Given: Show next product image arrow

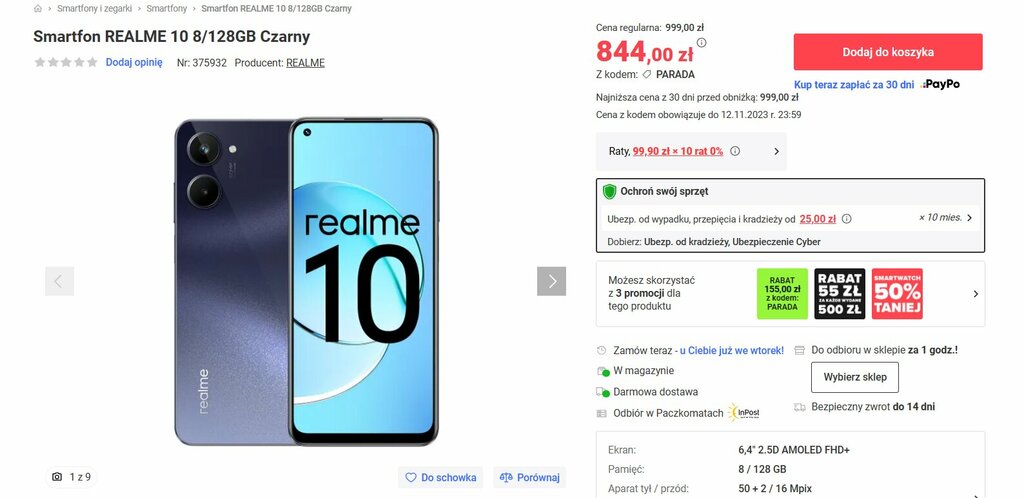Looking at the screenshot, I should [x=552, y=281].
